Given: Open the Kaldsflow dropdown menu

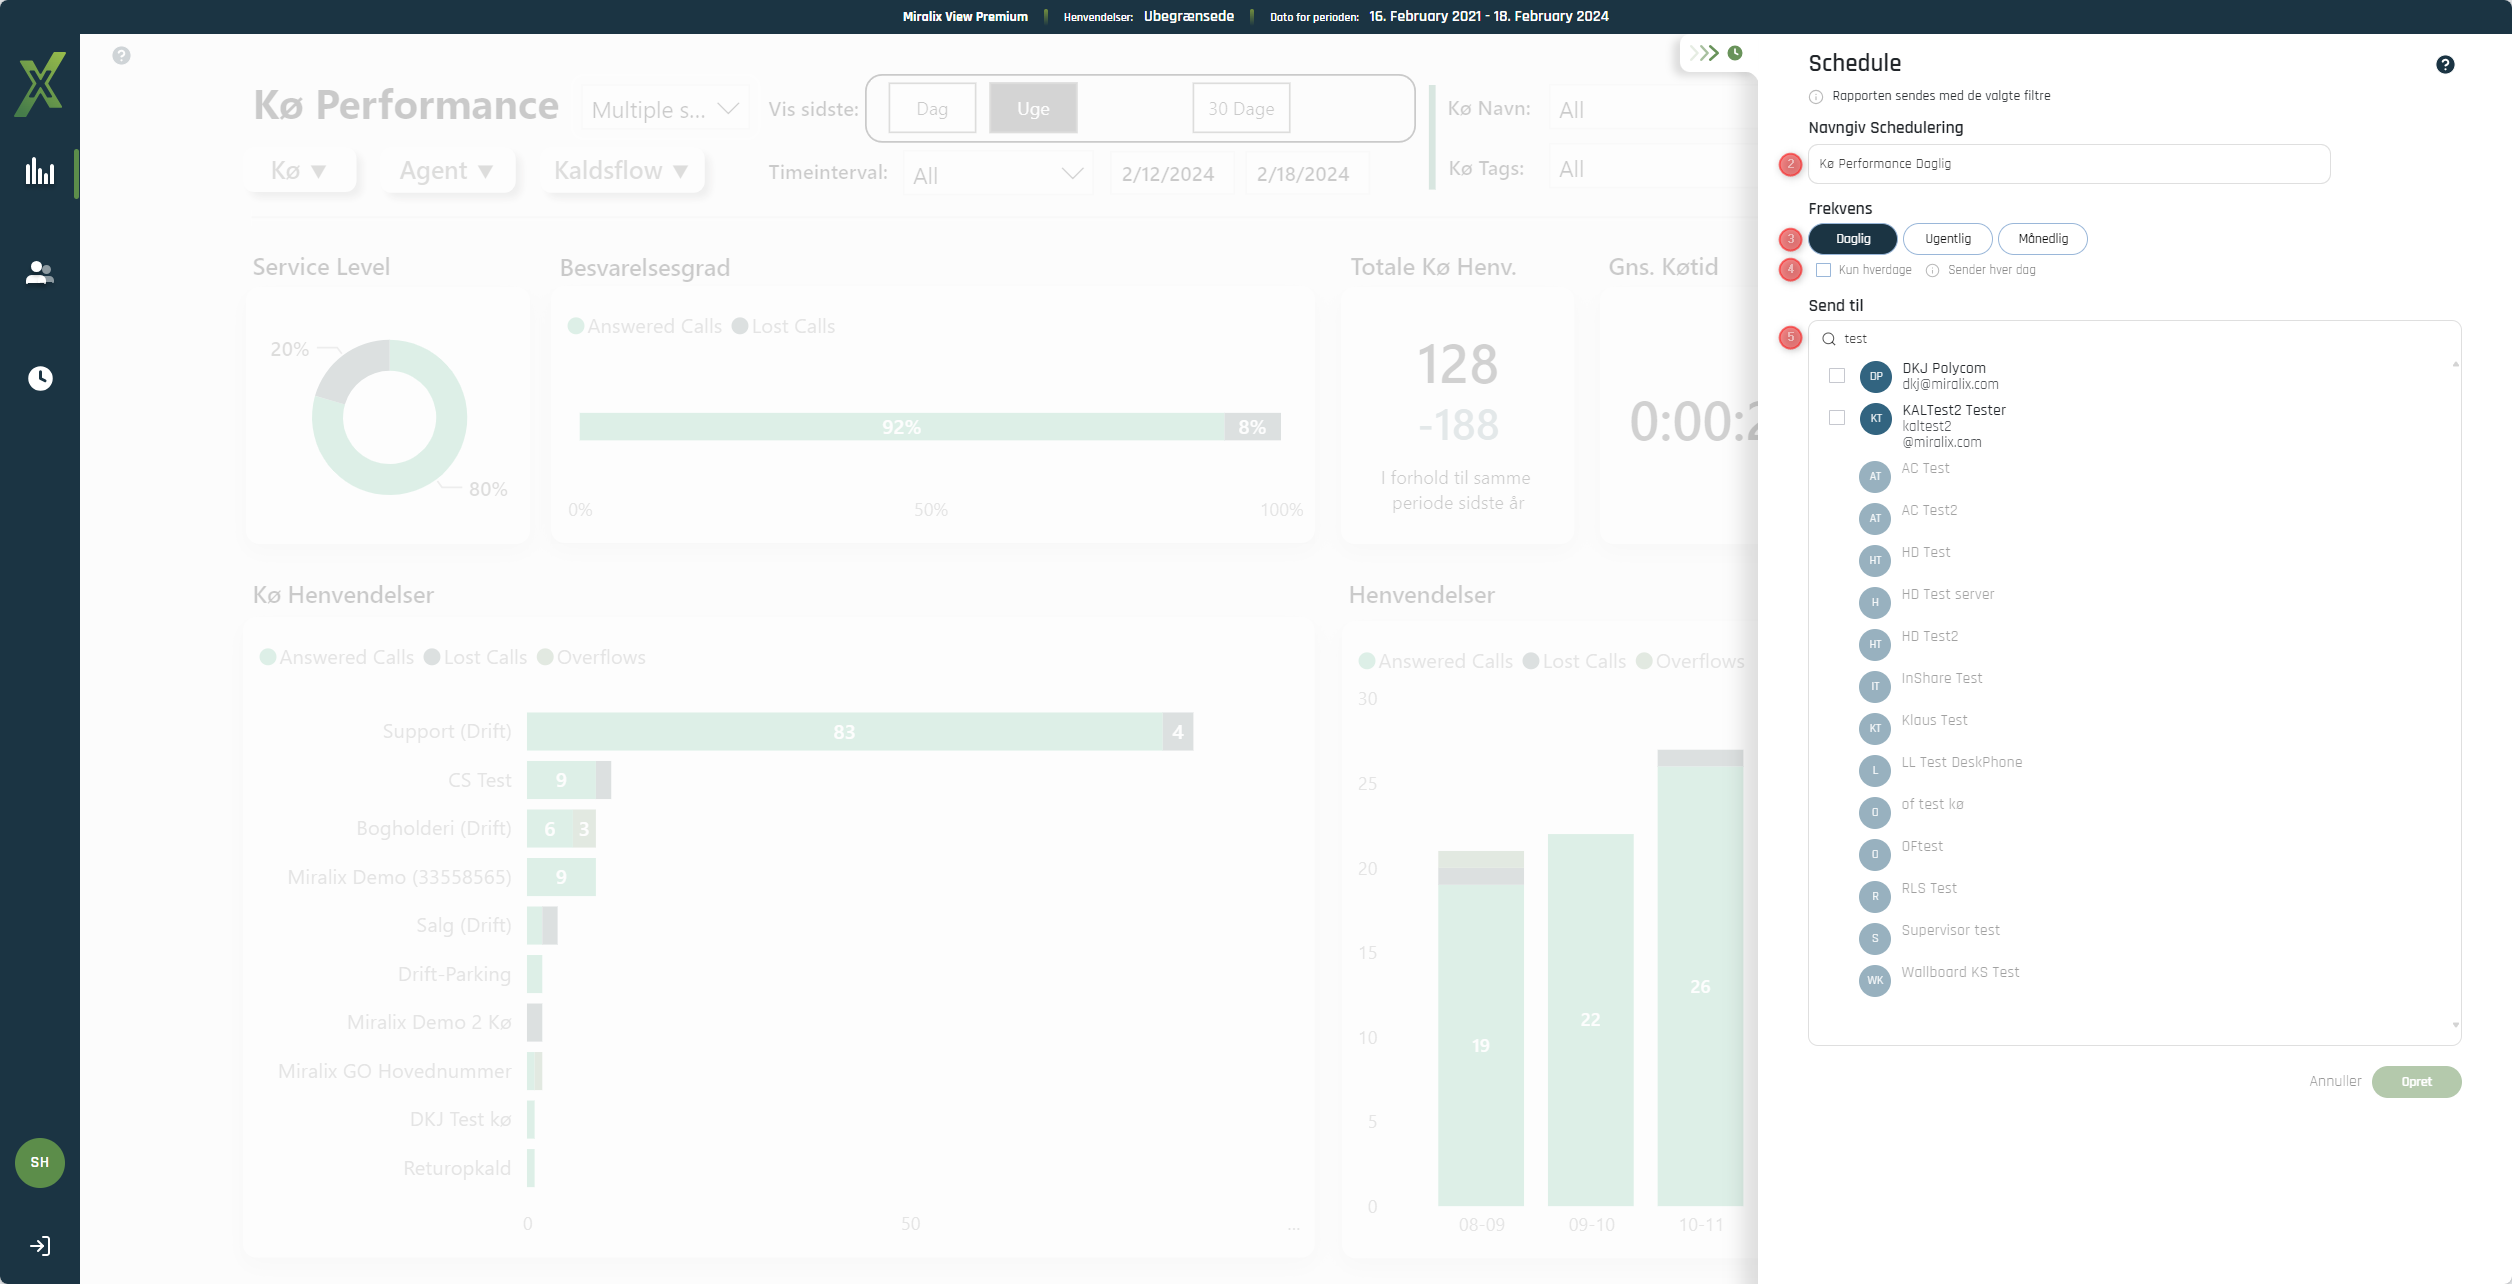Looking at the screenshot, I should (621, 171).
